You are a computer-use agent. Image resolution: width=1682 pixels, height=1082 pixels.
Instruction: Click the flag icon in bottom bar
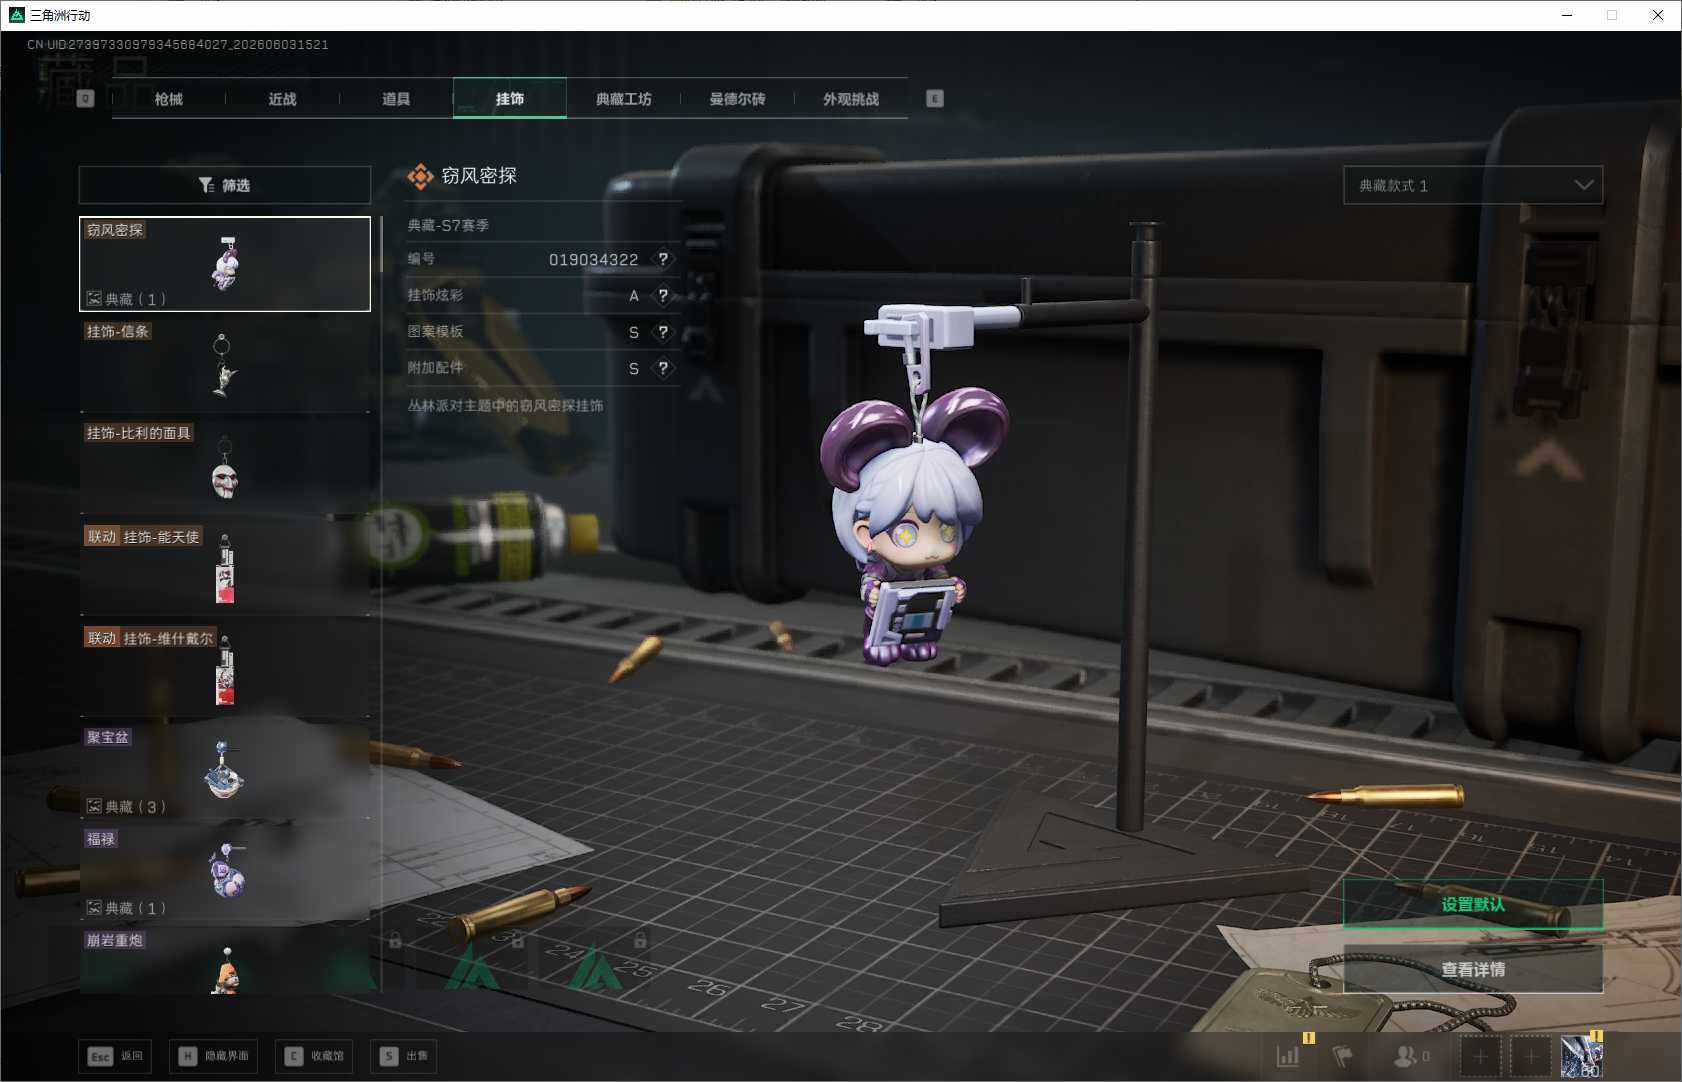coord(1342,1056)
